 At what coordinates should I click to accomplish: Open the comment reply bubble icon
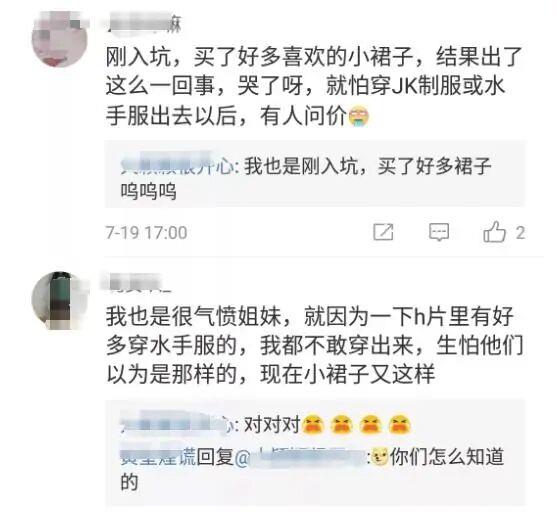pos(439,232)
